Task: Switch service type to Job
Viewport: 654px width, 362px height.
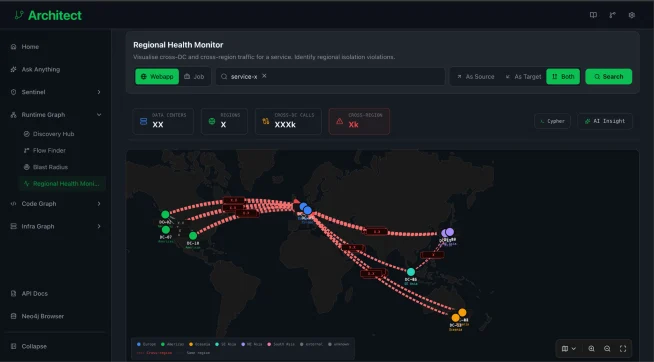Action: [x=194, y=77]
